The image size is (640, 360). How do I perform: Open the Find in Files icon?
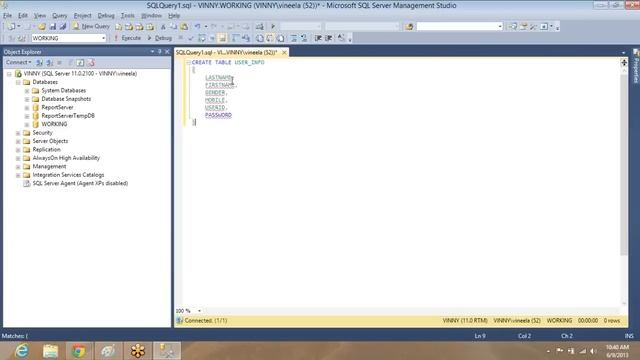coord(409,27)
